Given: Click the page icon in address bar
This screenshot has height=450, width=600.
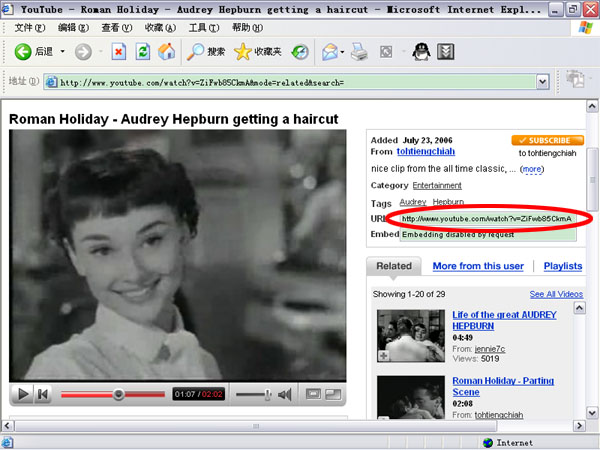Looking at the screenshot, I should [52, 82].
